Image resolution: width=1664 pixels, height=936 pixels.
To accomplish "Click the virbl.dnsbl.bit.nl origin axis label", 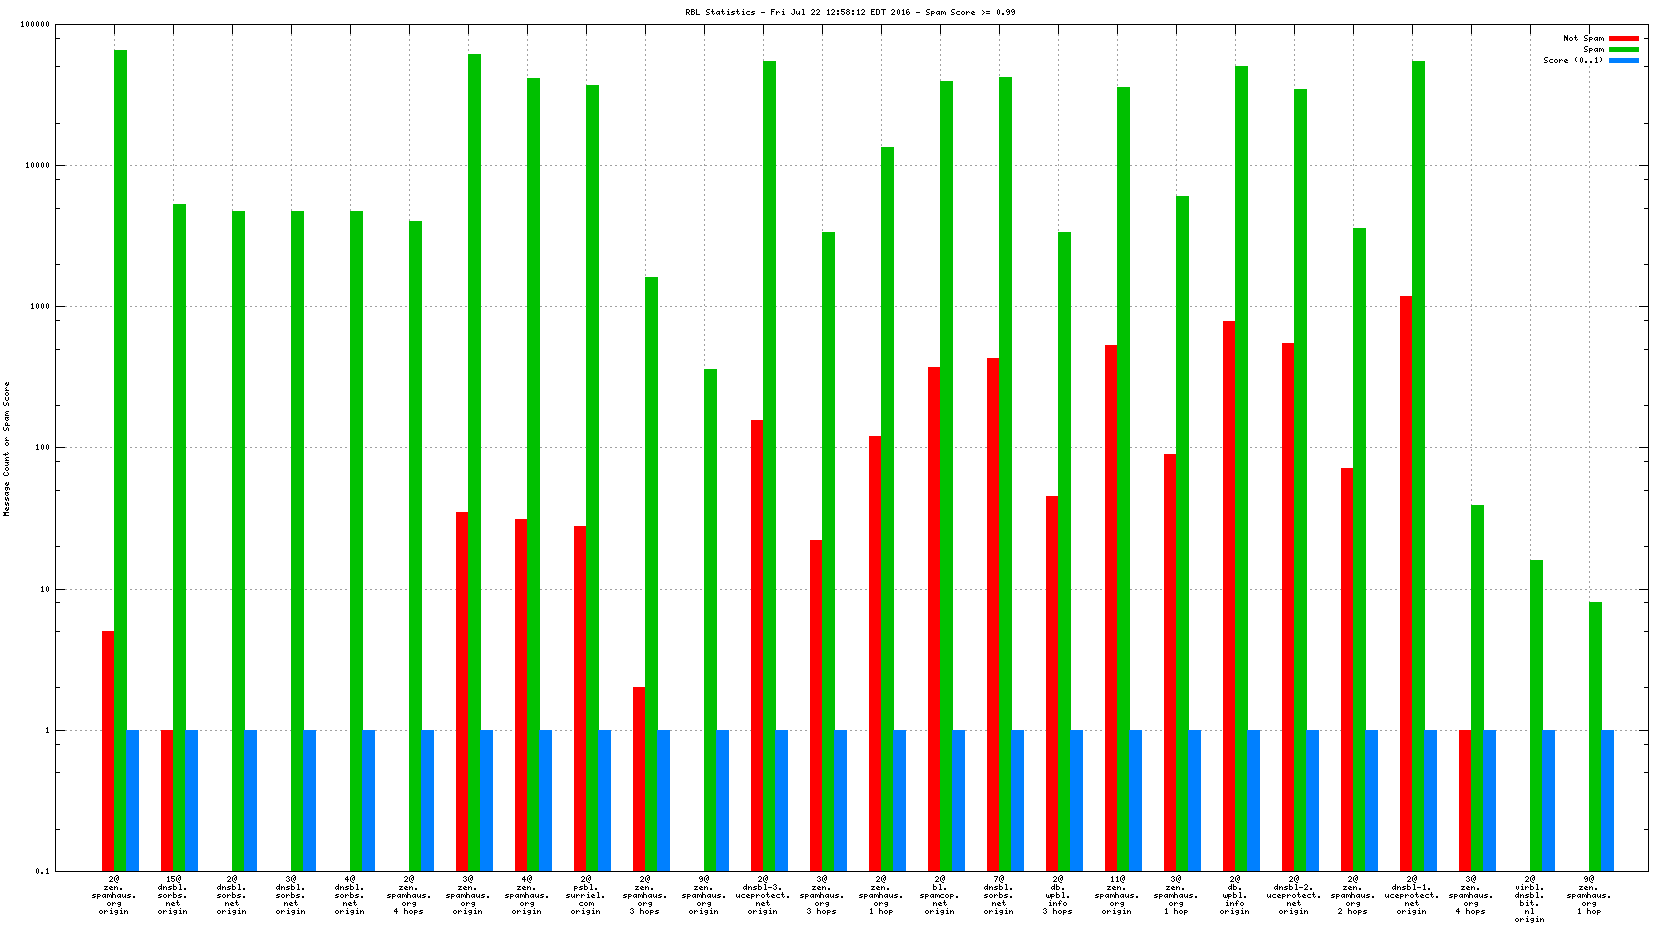I will [x=1529, y=899].
